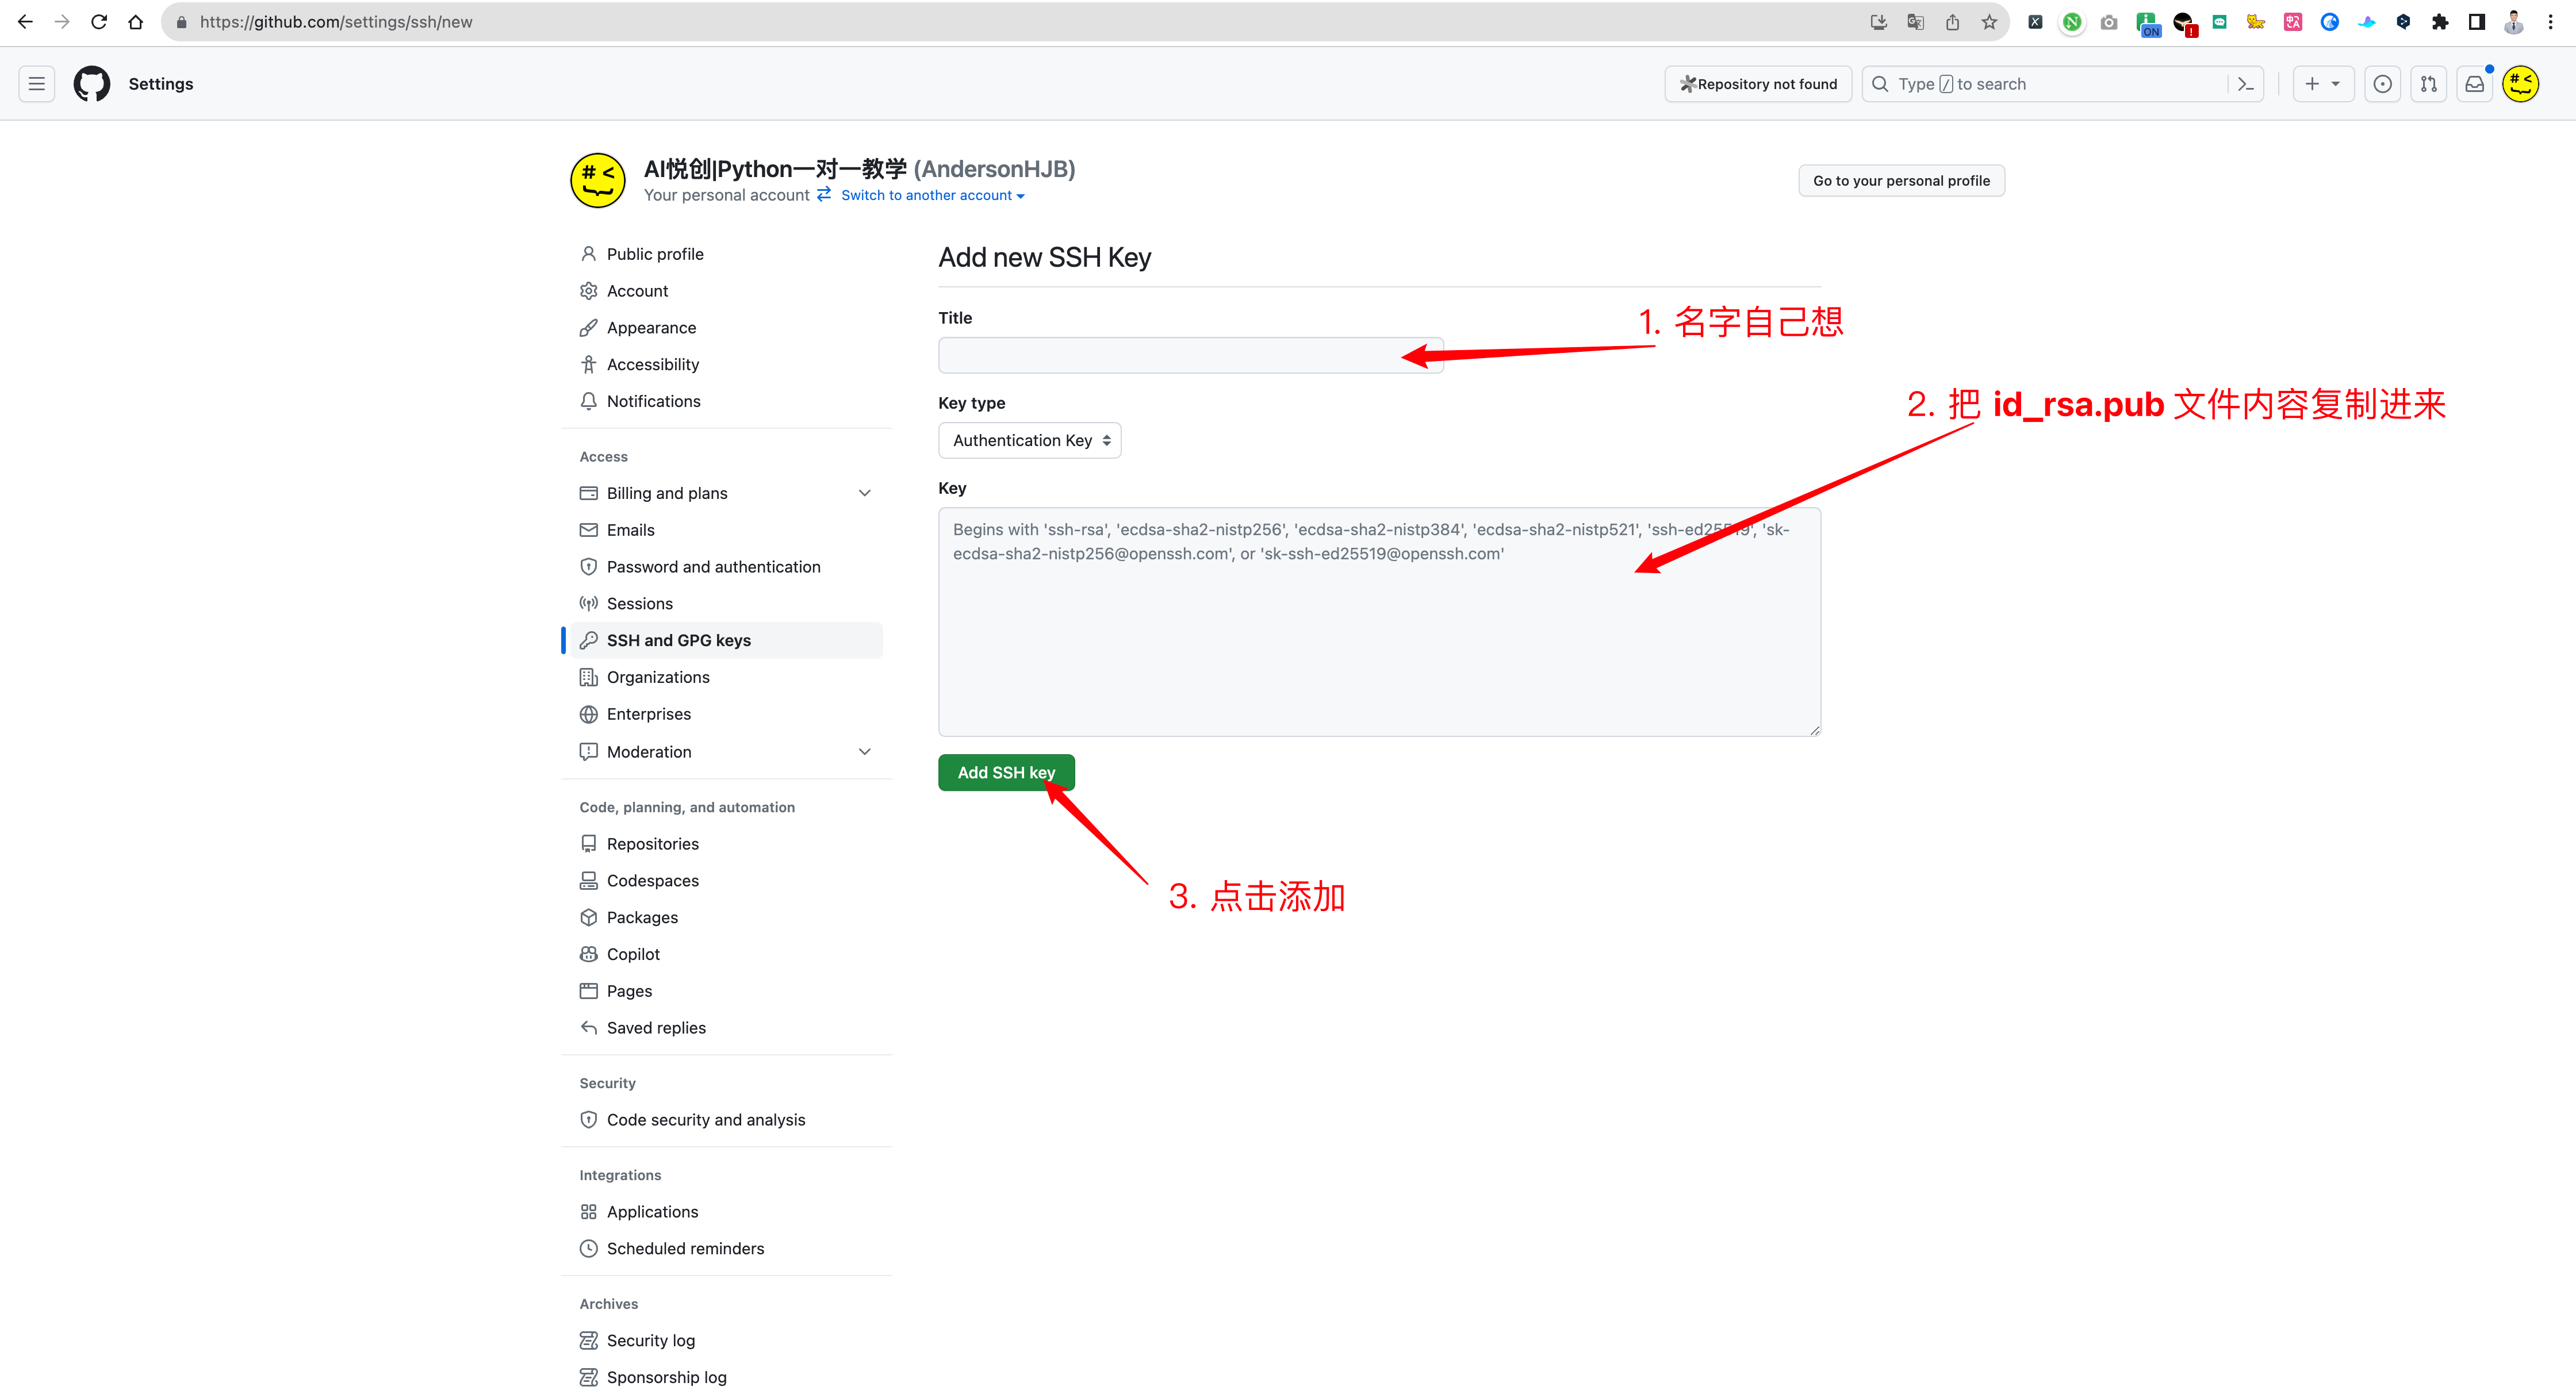Open the command palette icon
This screenshot has height=1398, width=2576.
point(2246,84)
